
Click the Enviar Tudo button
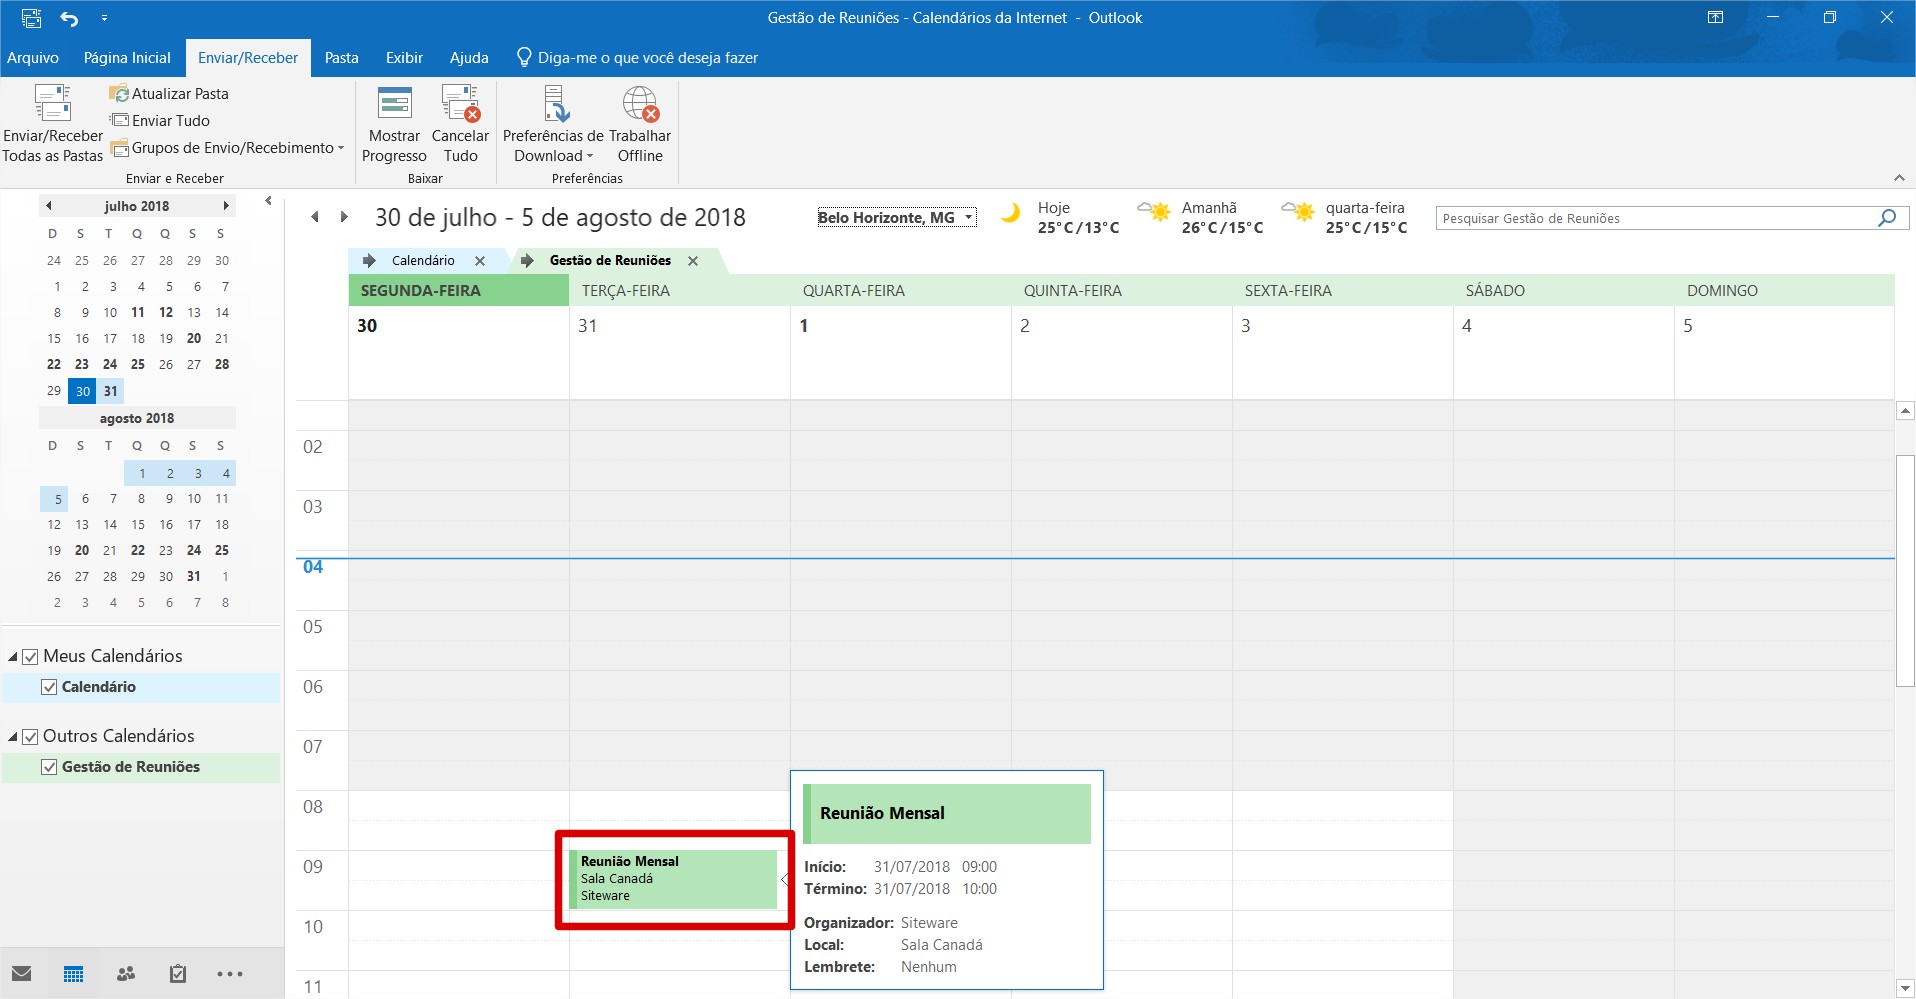(160, 121)
